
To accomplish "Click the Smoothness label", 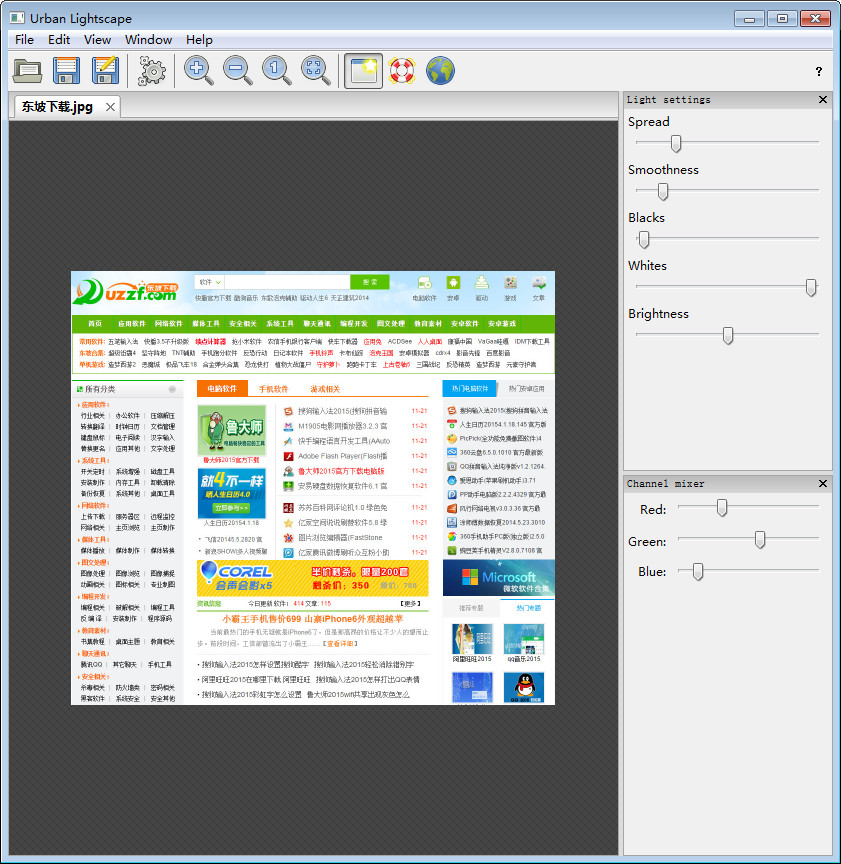I will 663,170.
